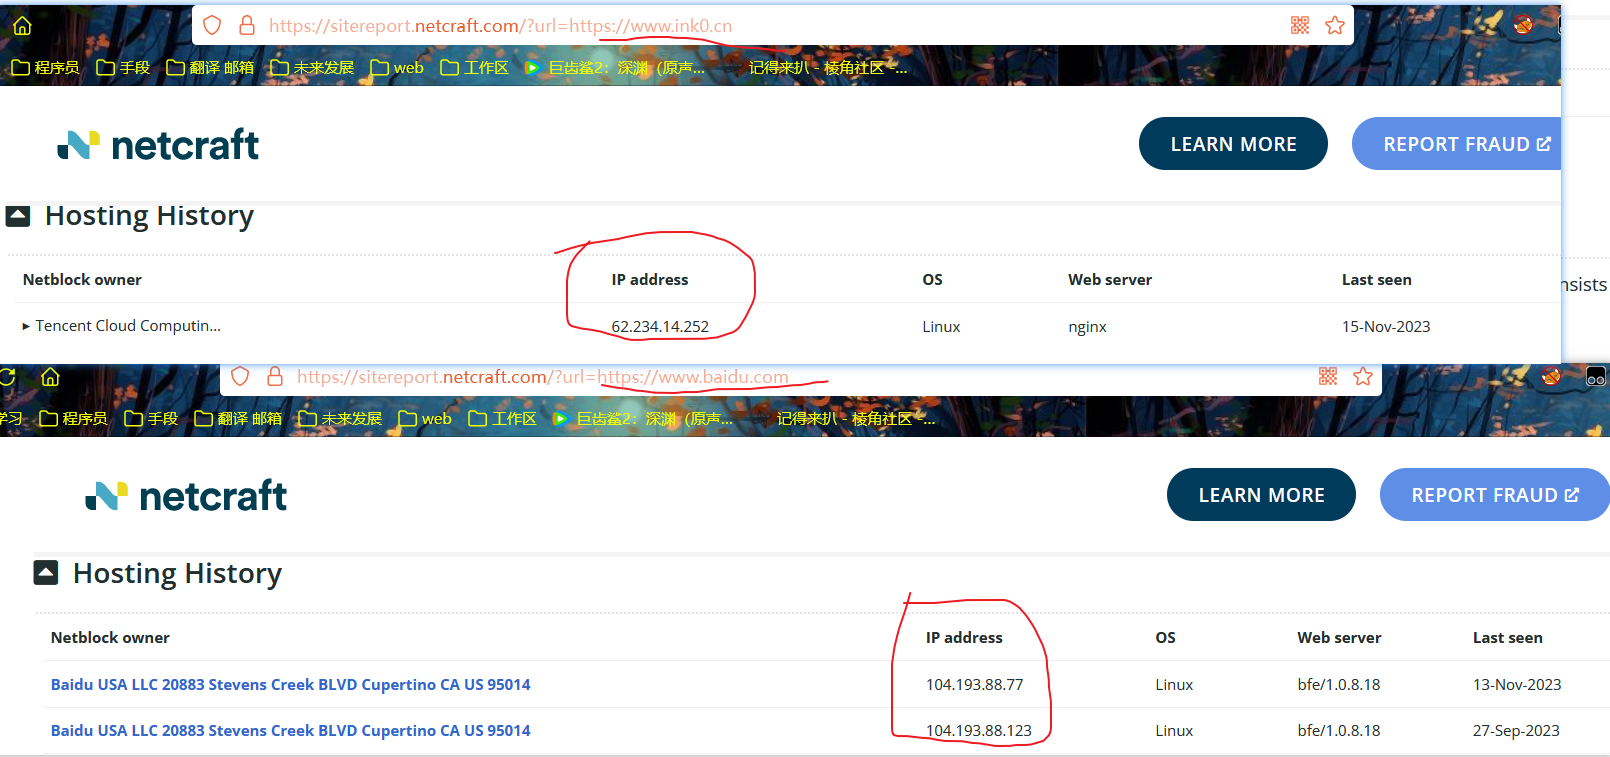Open the QR code icon in the baidu.com address bar
Viewport: 1610px width, 757px height.
coord(1328,376)
